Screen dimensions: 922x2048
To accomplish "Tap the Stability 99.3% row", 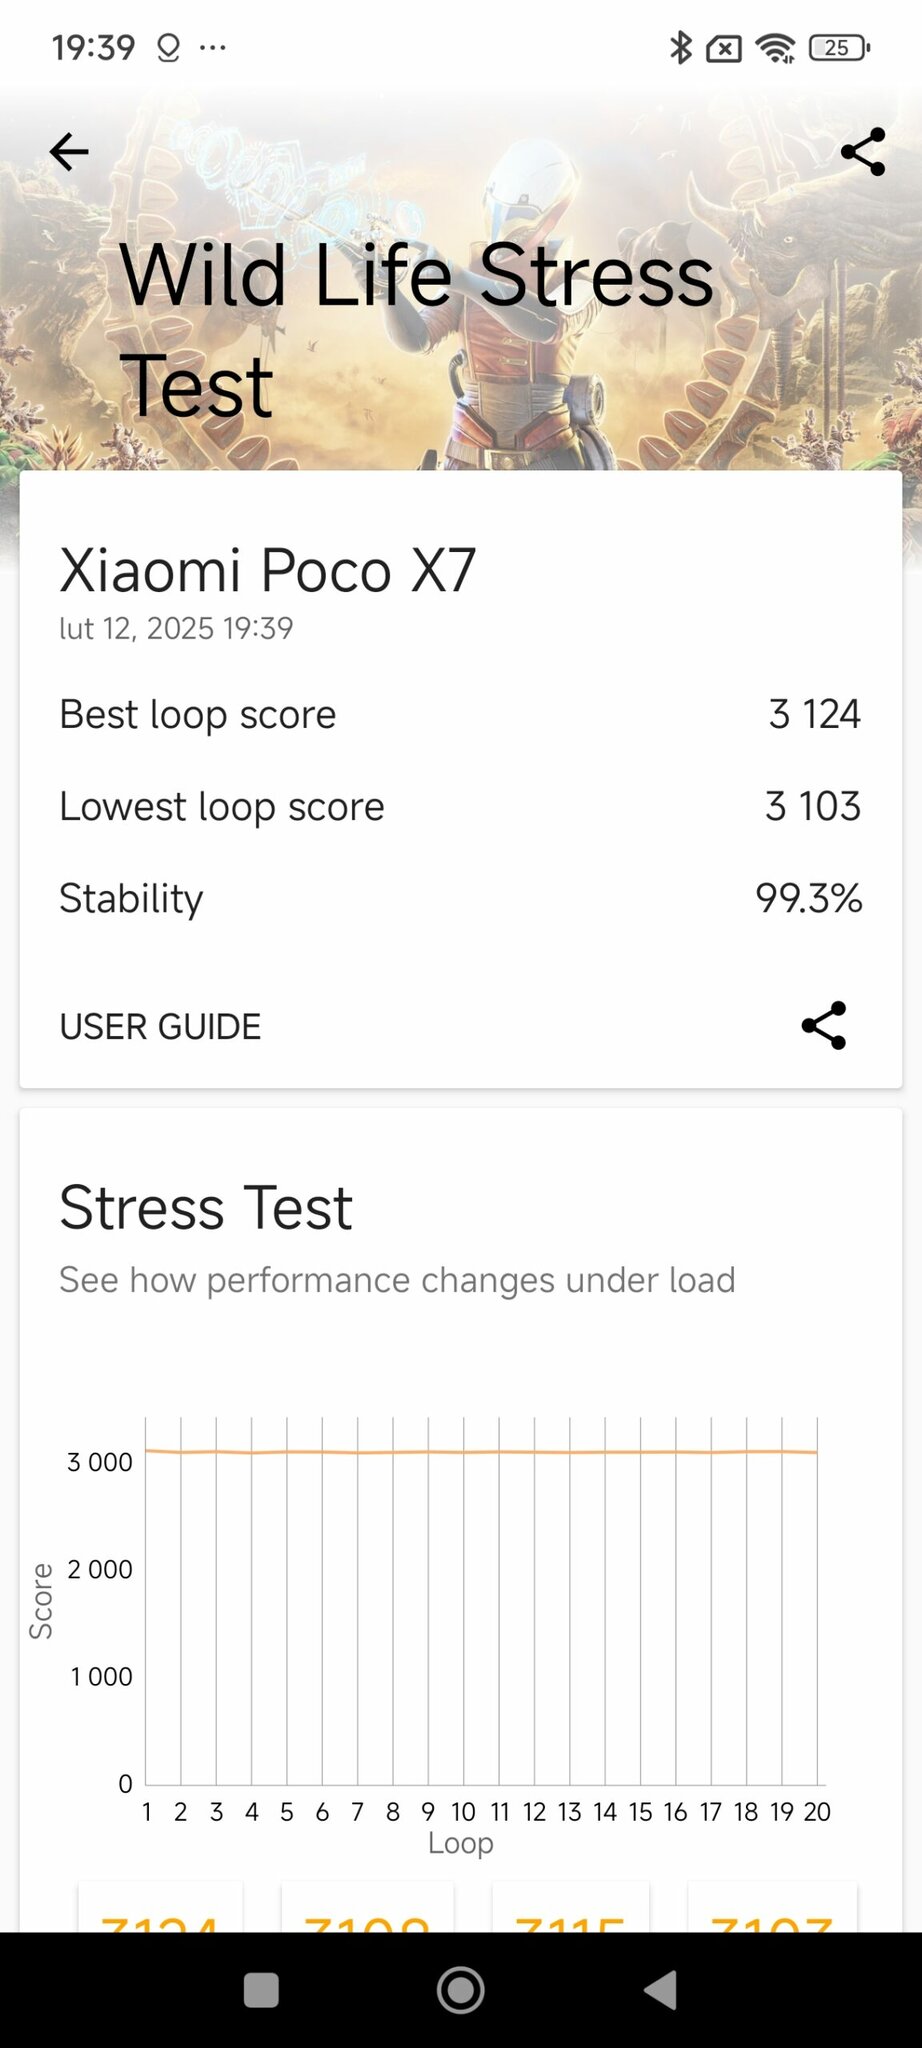I will [460, 898].
